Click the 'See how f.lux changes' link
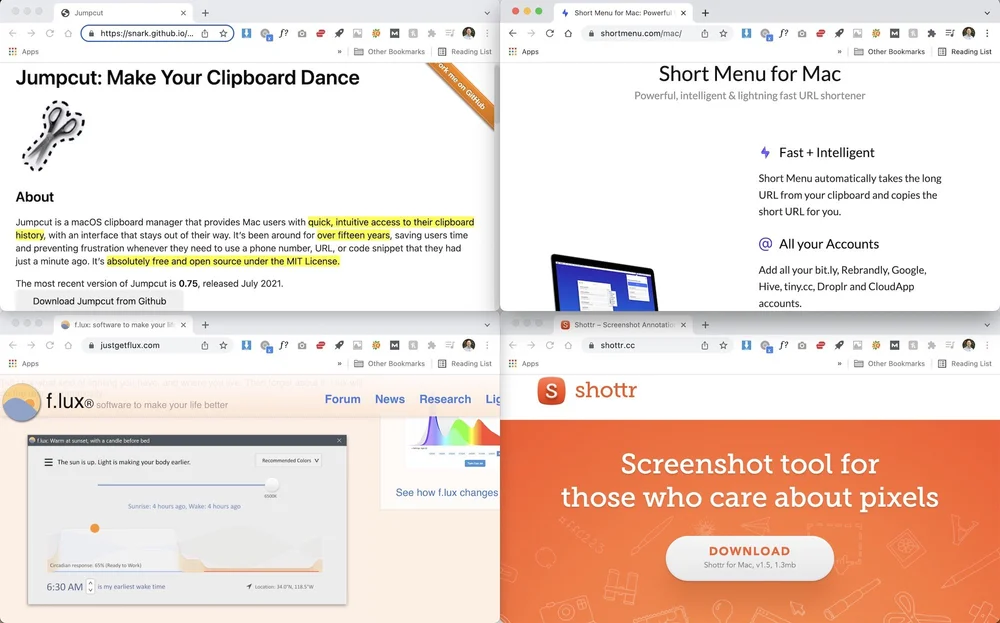The width and height of the screenshot is (1000, 623). [446, 492]
